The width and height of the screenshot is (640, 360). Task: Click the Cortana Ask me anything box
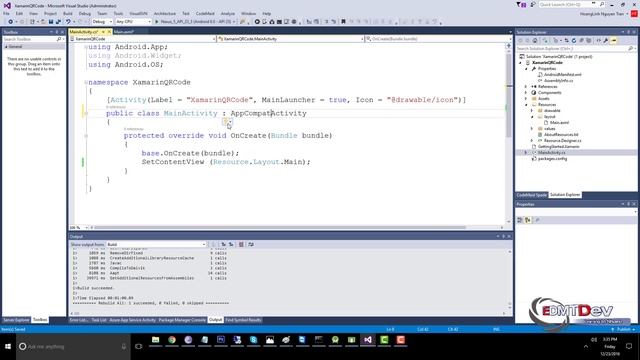pos(73,347)
